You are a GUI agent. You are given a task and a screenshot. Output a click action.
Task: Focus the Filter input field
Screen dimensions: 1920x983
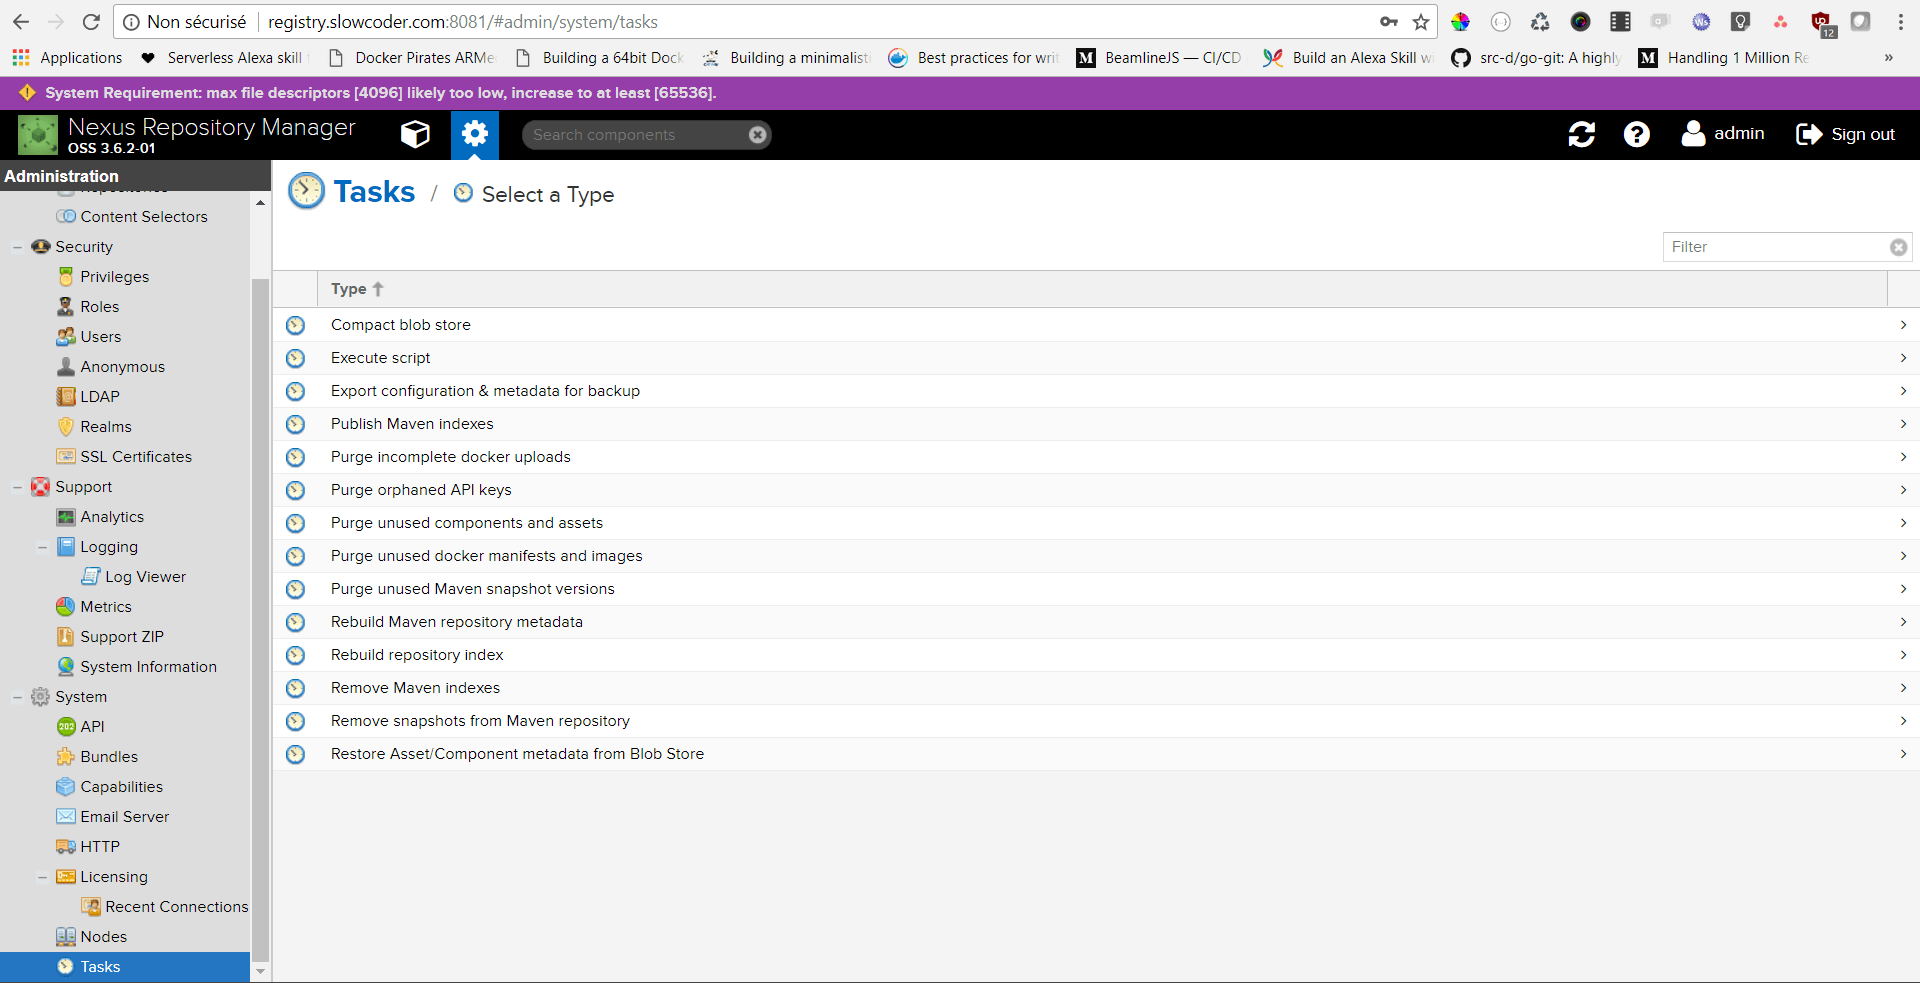pyautogui.click(x=1775, y=247)
